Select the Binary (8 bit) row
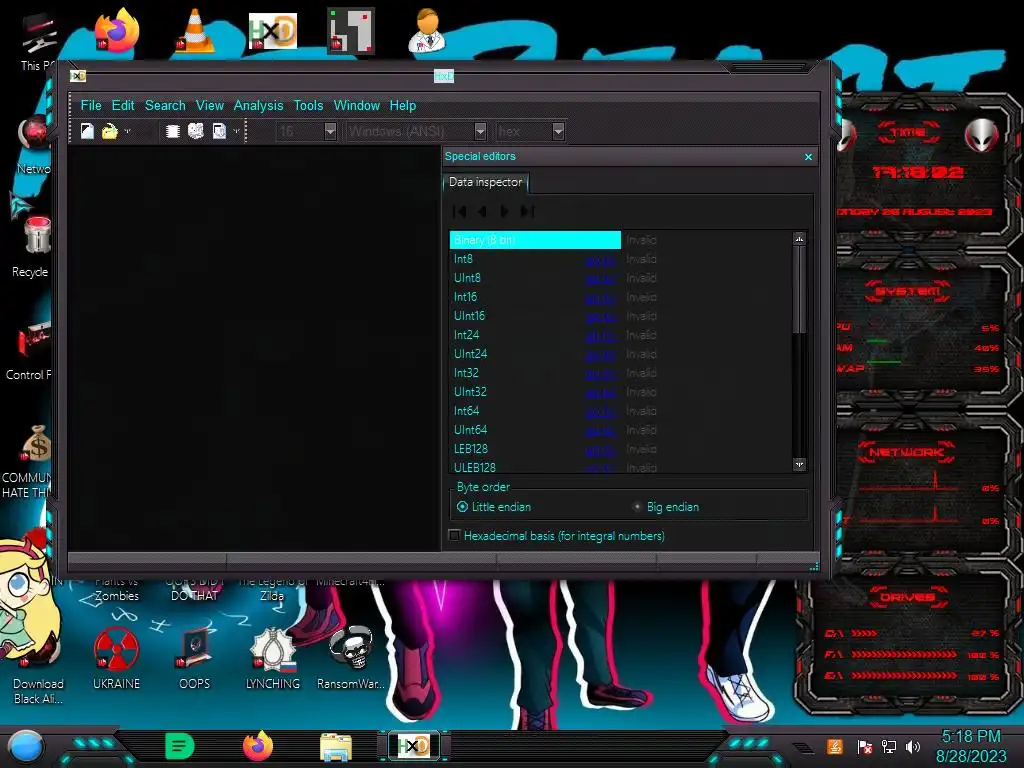Screen dimensions: 1024x768 [x=620, y=240]
